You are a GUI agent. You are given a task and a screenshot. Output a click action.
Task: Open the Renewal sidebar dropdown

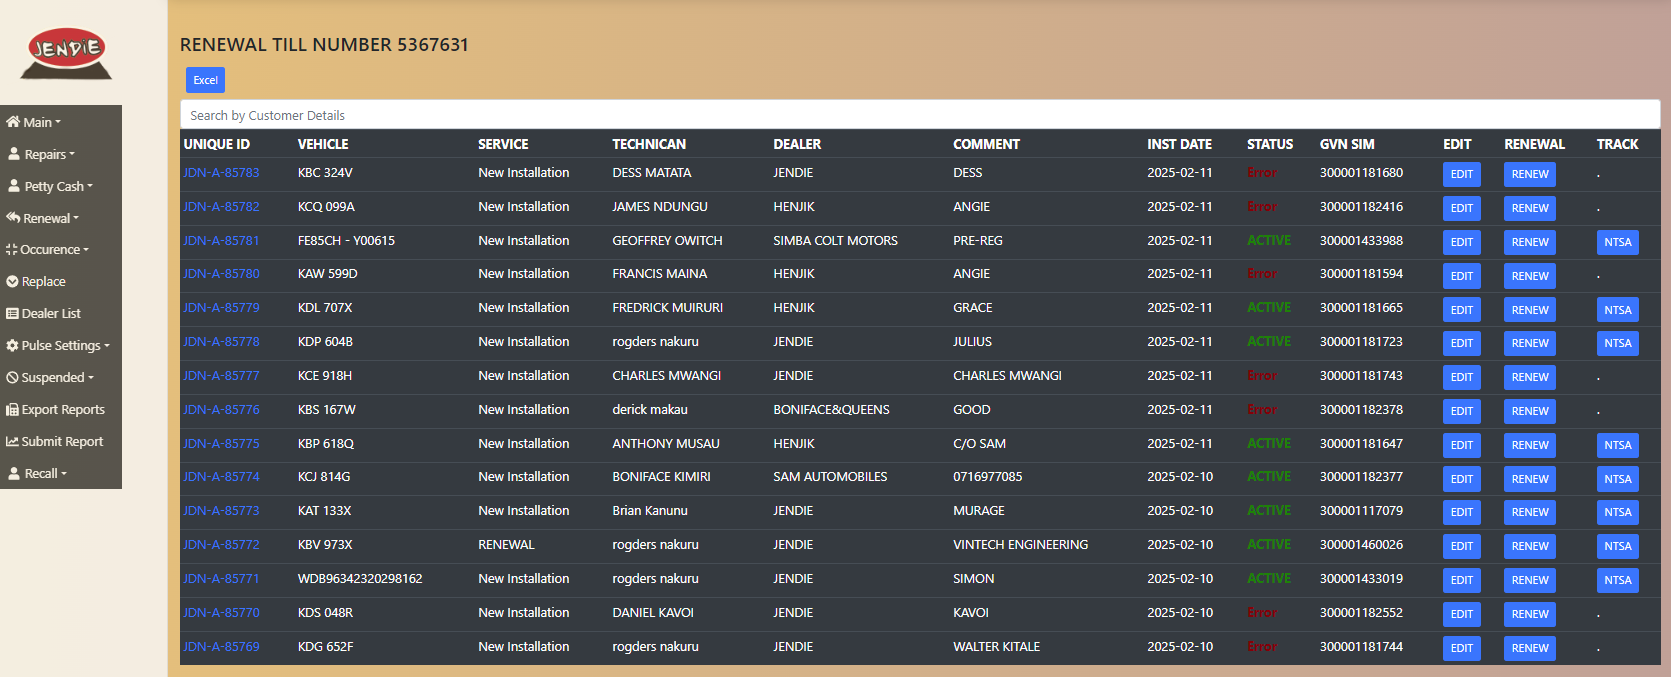coord(43,218)
